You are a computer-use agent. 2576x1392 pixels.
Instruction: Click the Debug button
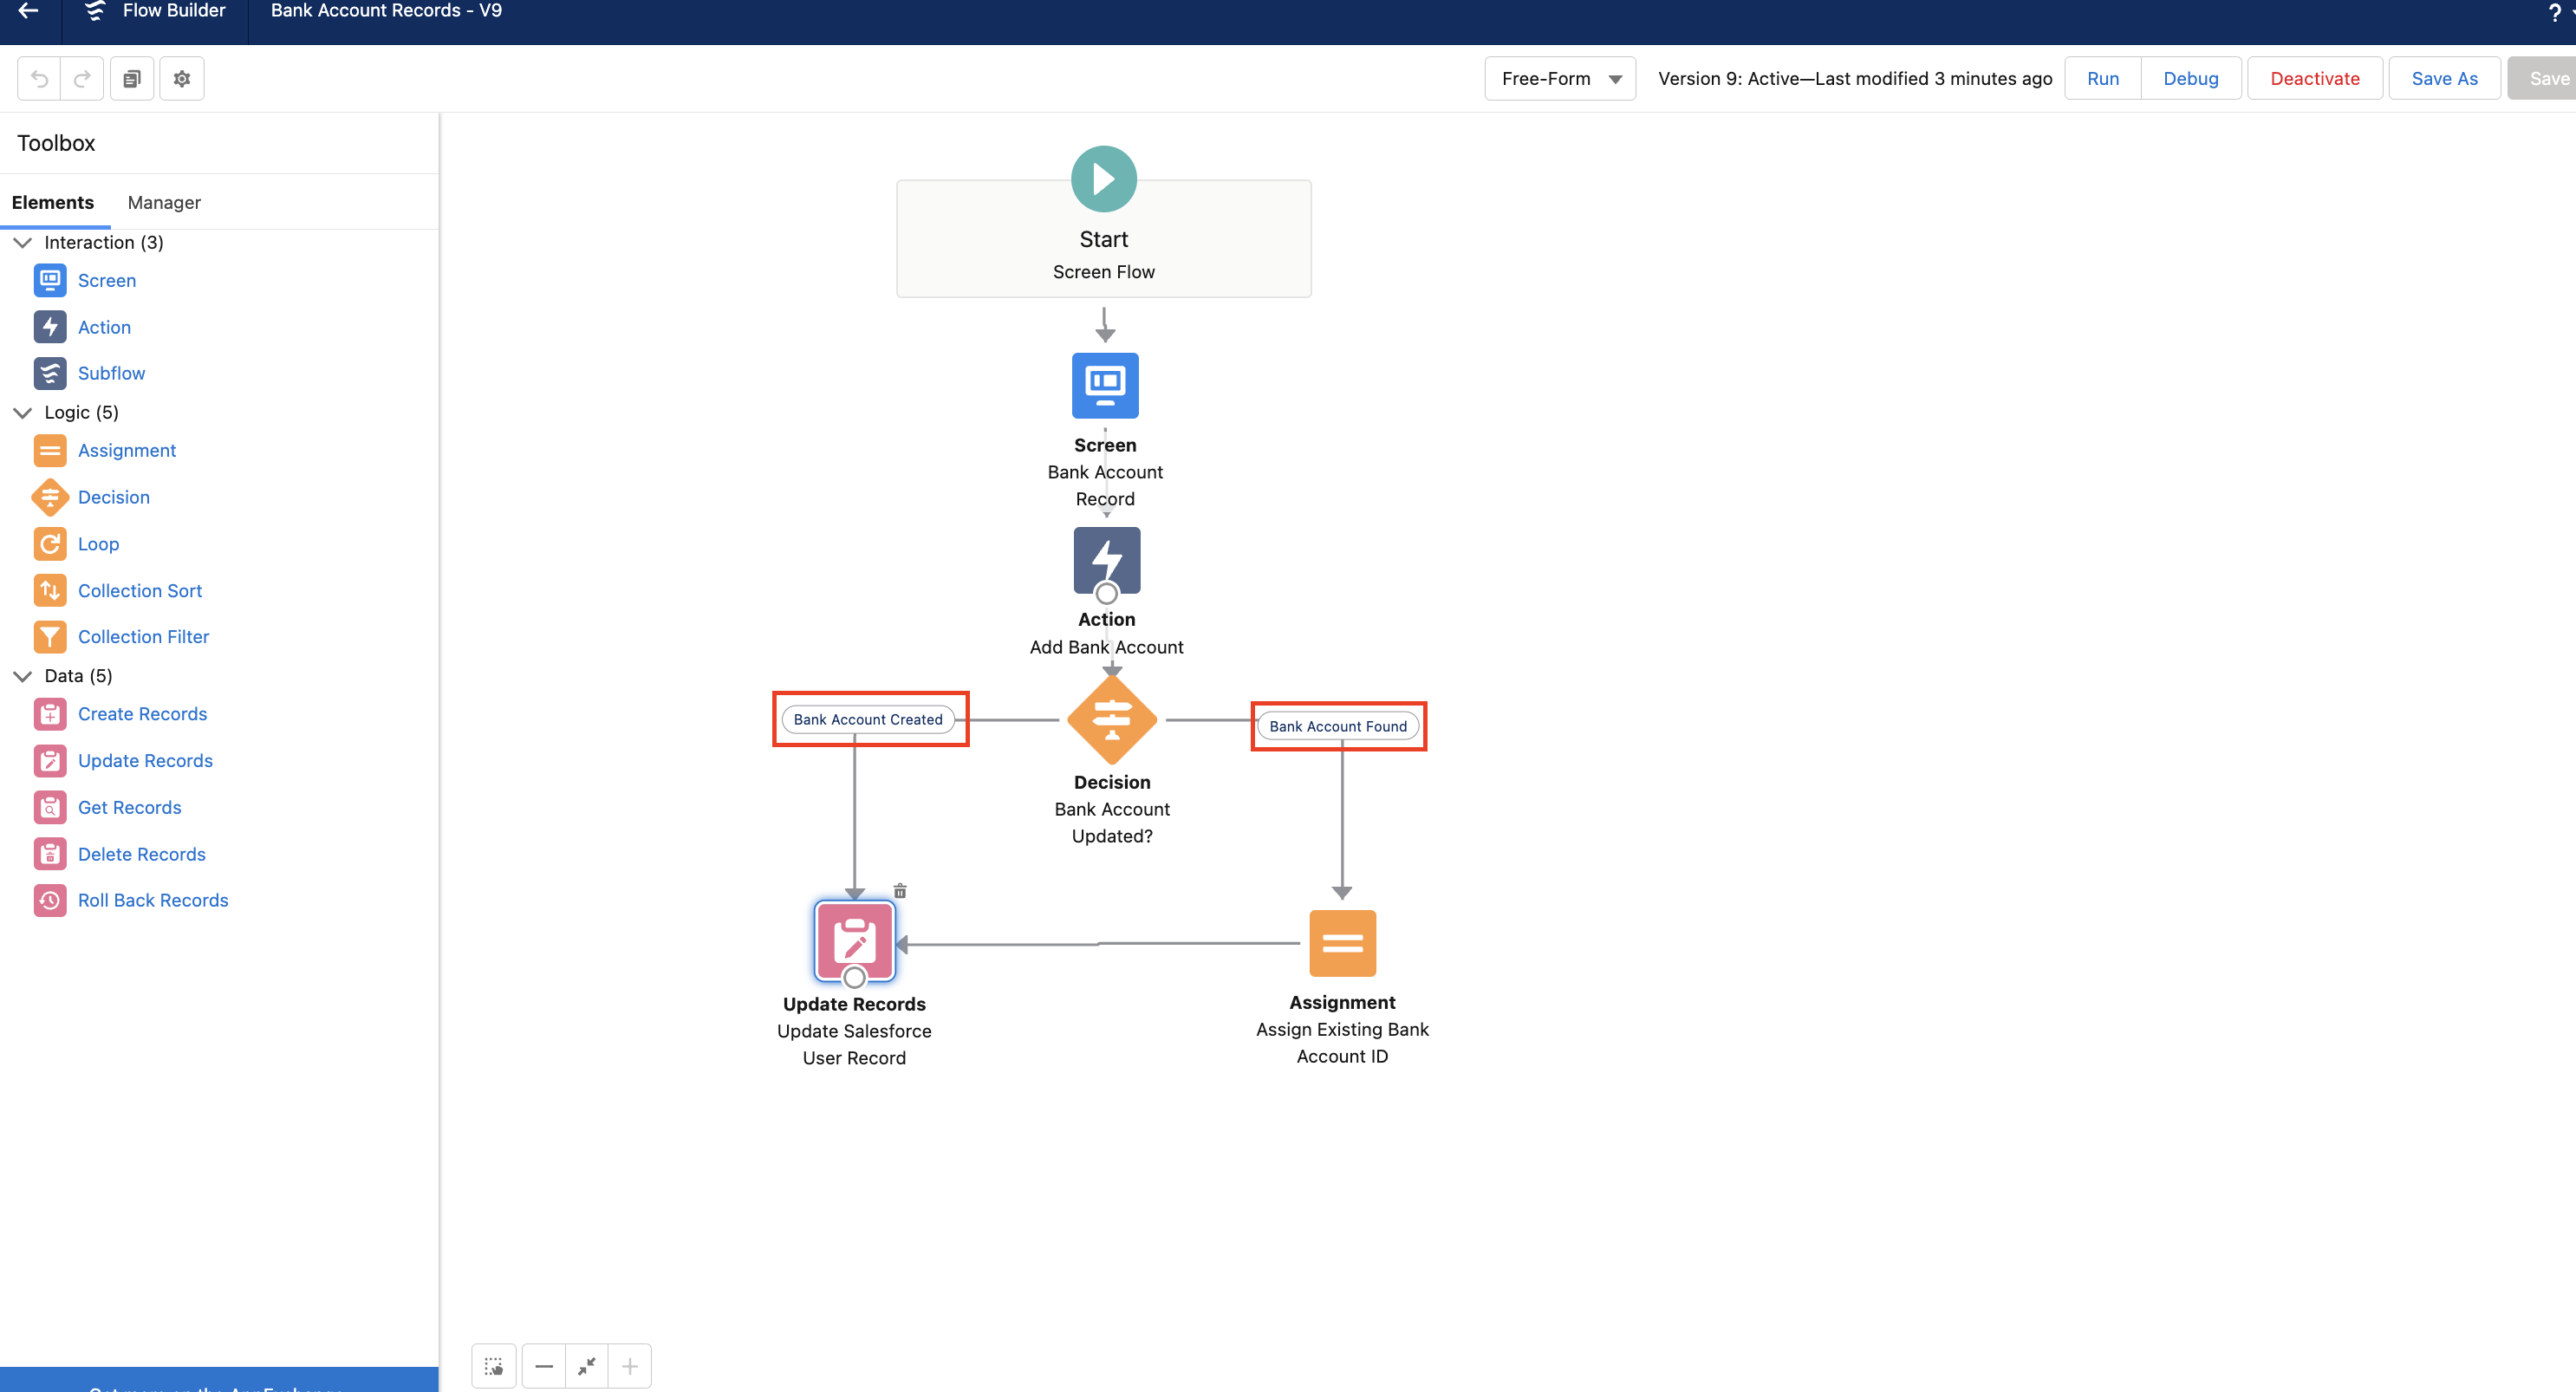coord(2190,78)
